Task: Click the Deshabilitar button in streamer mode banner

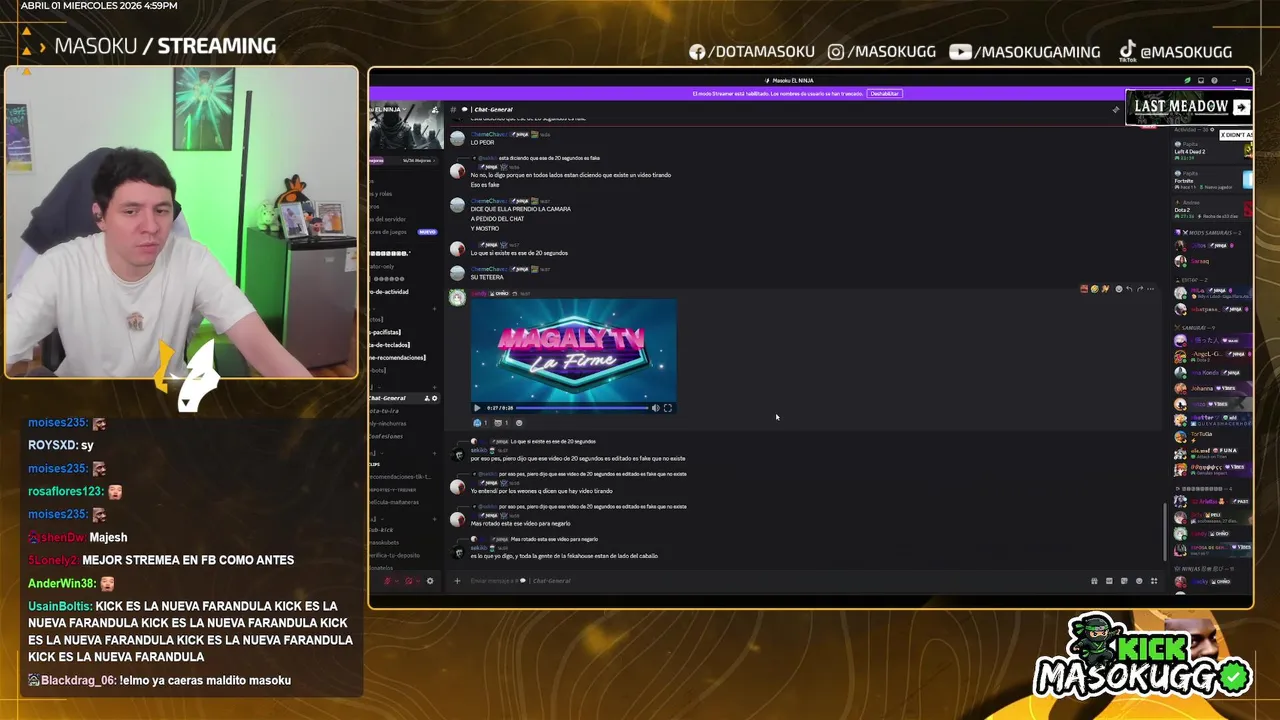Action: click(x=884, y=93)
